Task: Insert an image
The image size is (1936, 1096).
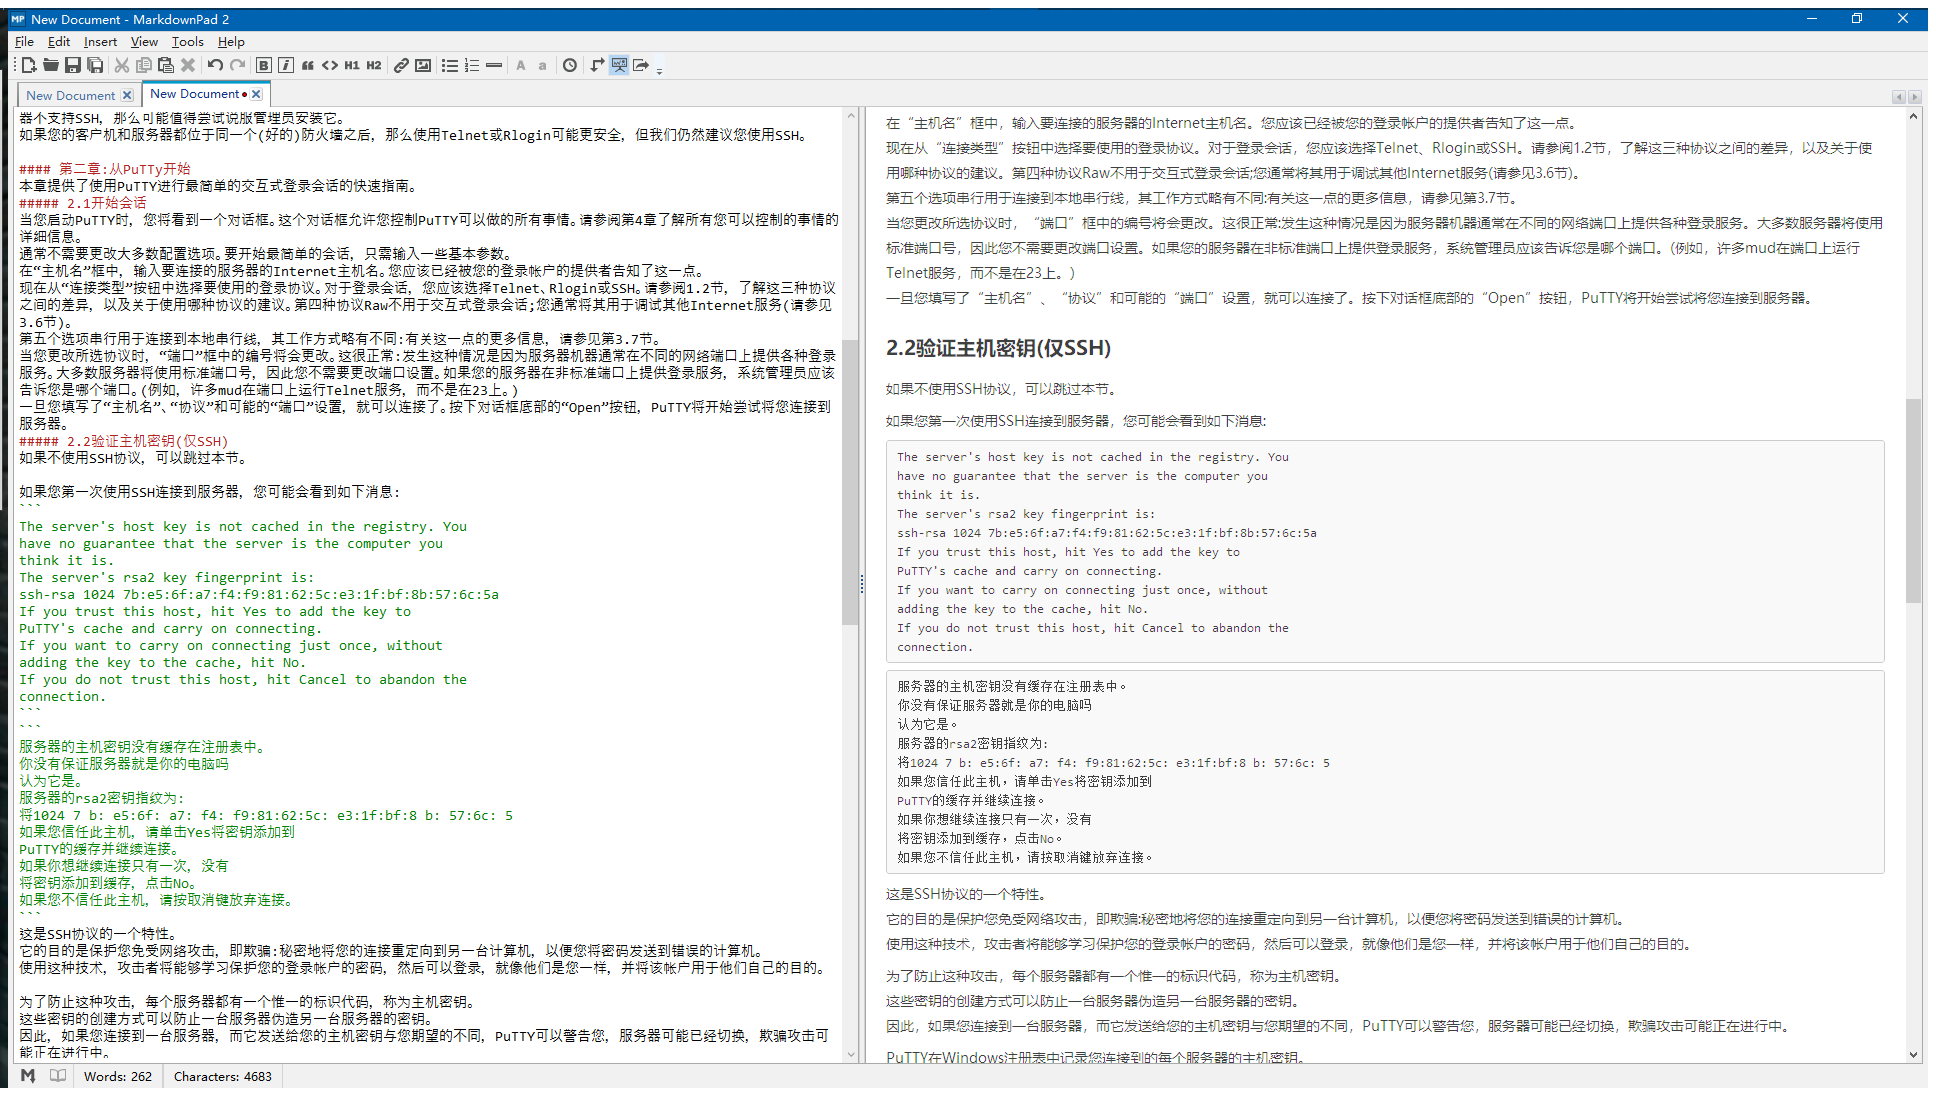Action: (423, 65)
